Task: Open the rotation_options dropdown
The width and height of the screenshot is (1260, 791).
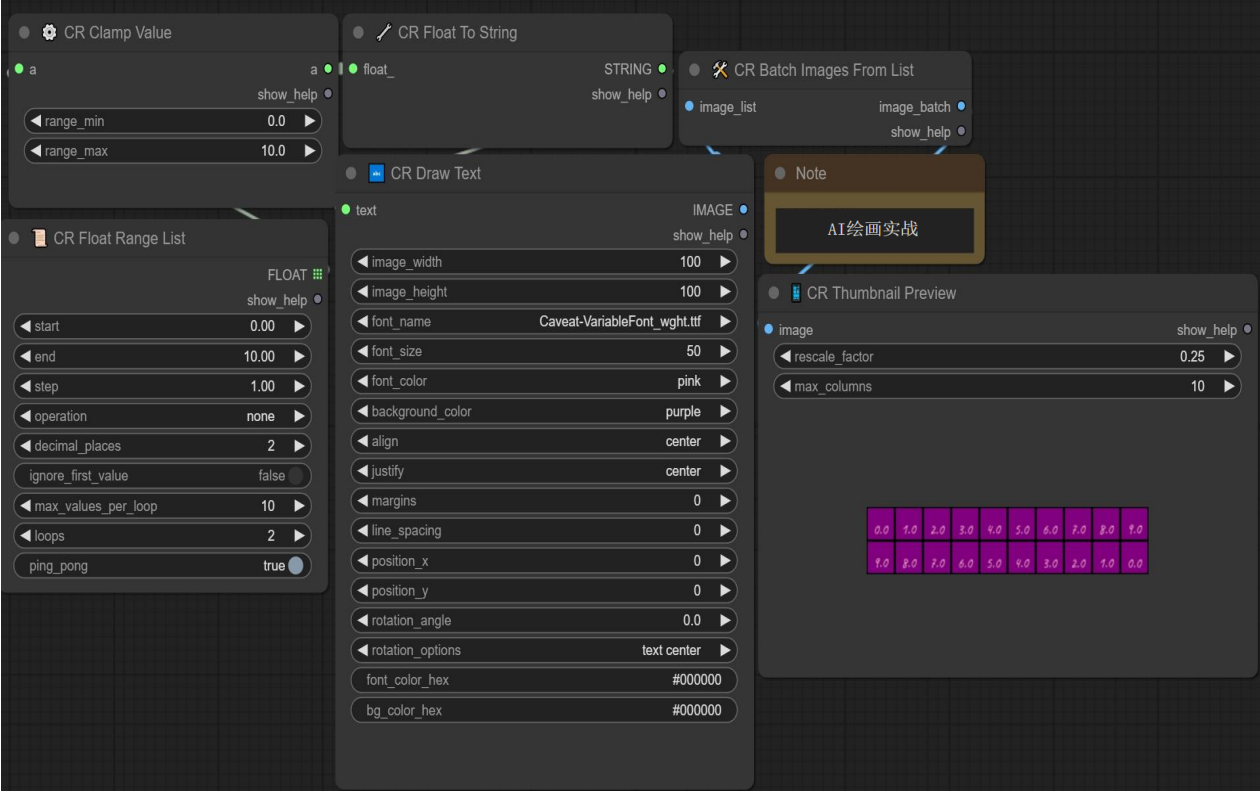Action: click(544, 650)
